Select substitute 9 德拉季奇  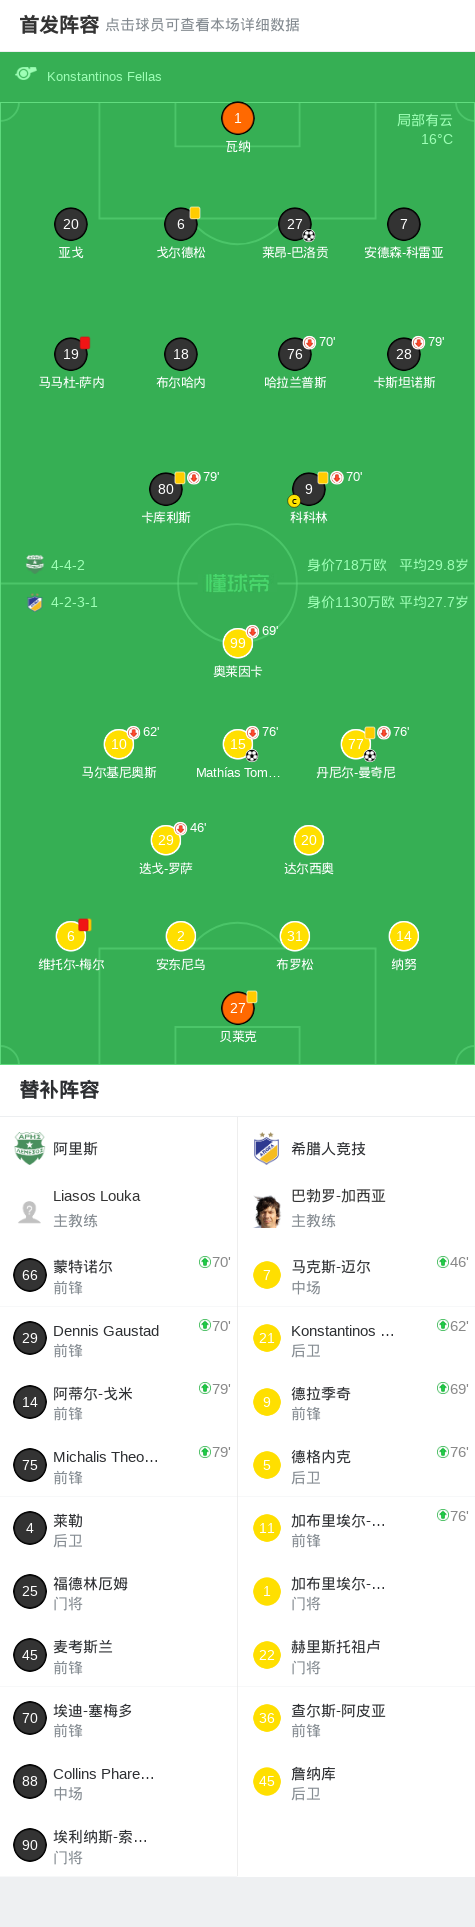[x=356, y=1403]
